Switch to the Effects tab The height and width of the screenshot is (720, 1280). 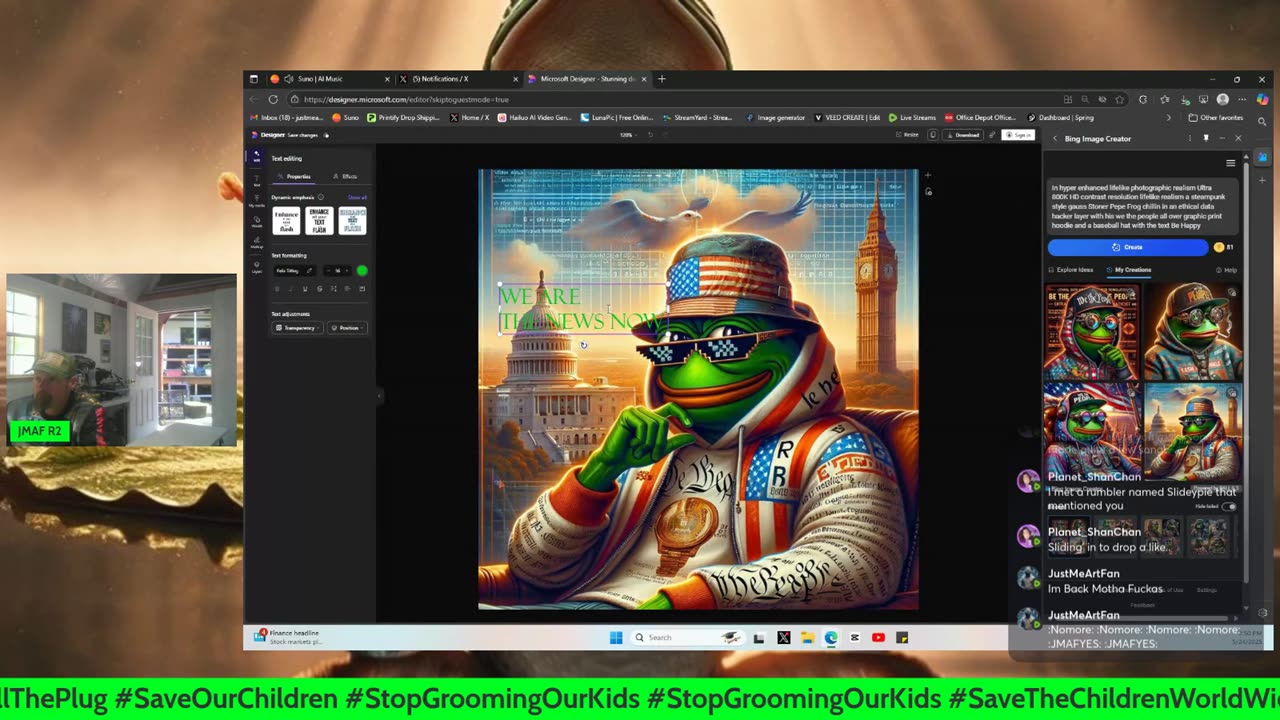[x=345, y=176]
